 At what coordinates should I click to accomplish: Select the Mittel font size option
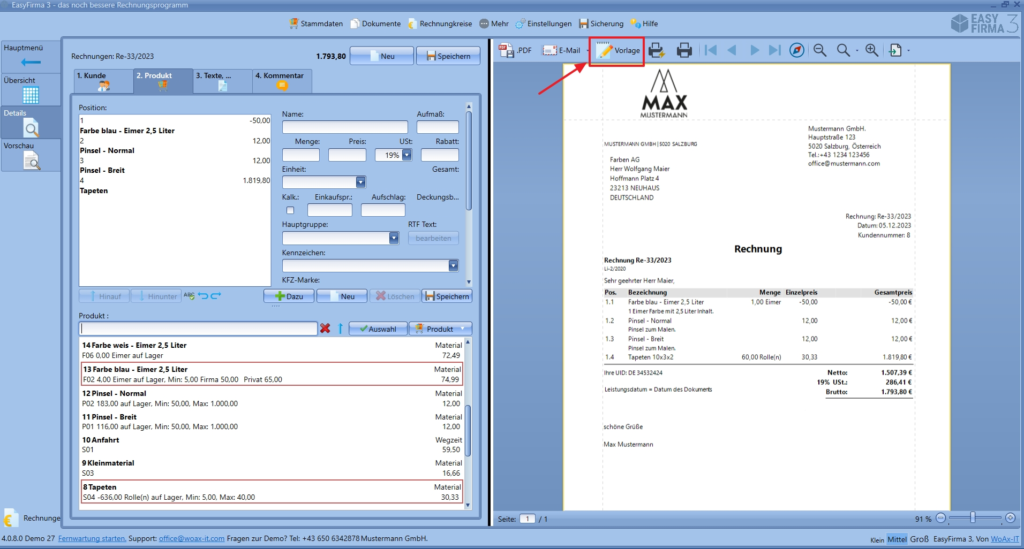click(x=896, y=538)
